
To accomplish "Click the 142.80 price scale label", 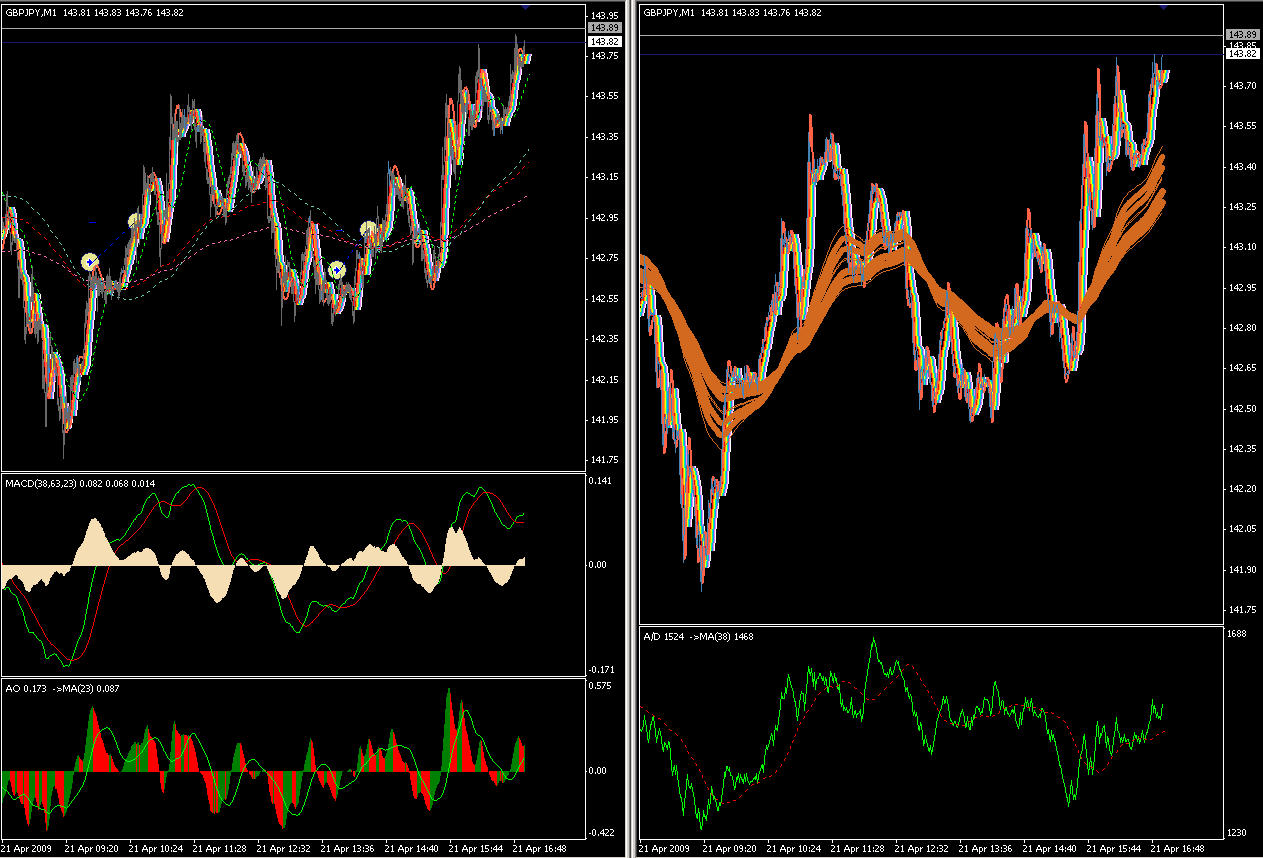I will [1242, 328].
